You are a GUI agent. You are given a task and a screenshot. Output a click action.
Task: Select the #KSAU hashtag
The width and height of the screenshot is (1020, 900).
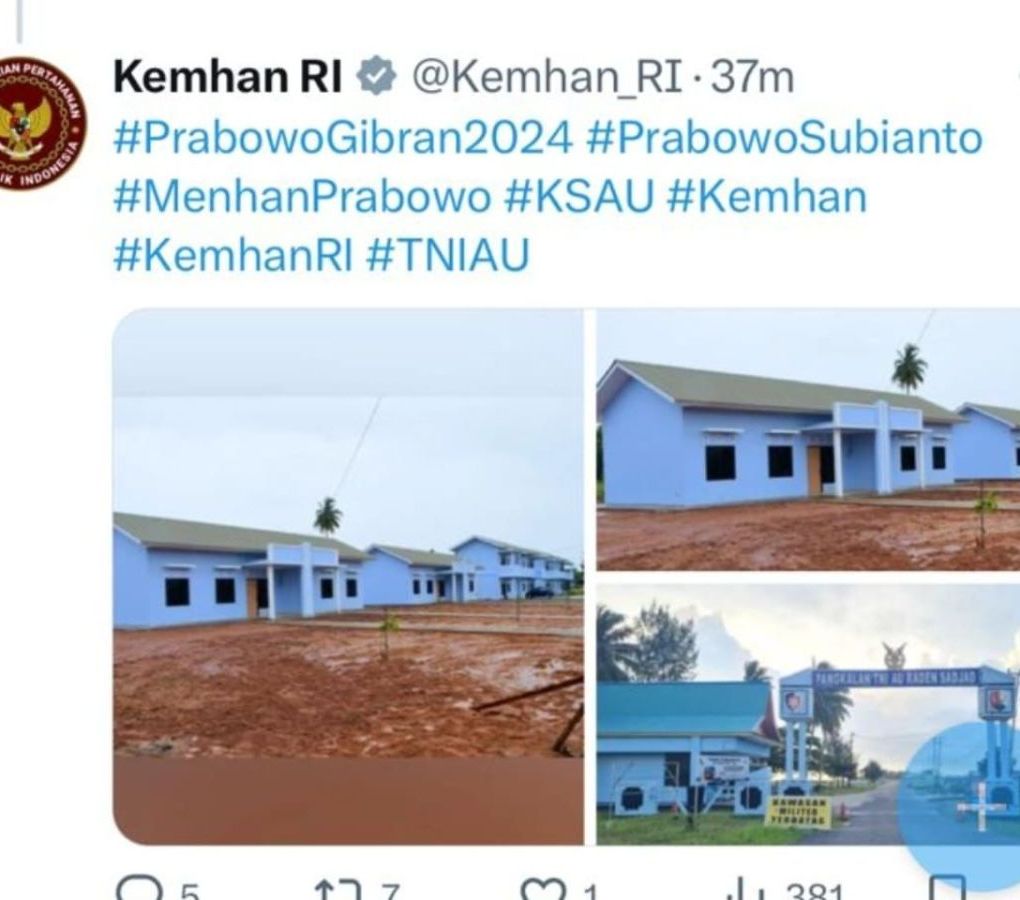click(x=578, y=196)
